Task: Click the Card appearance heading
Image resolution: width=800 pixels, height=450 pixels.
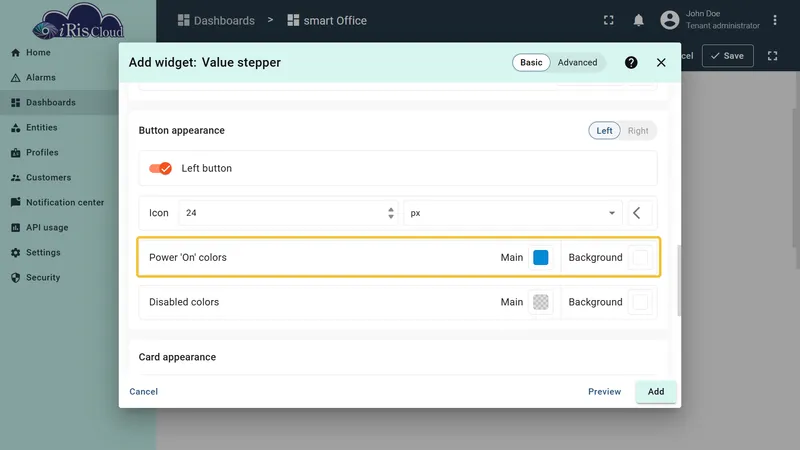Action: tap(177, 357)
